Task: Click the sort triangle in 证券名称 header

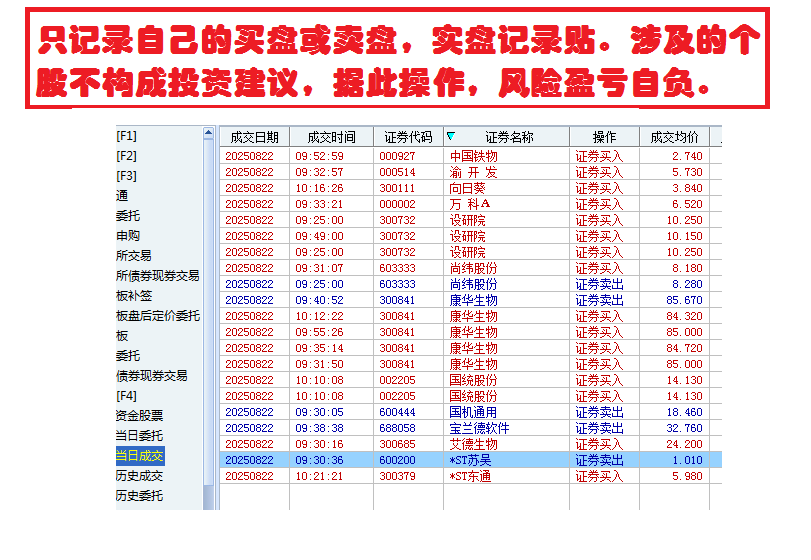Action: click(450, 136)
